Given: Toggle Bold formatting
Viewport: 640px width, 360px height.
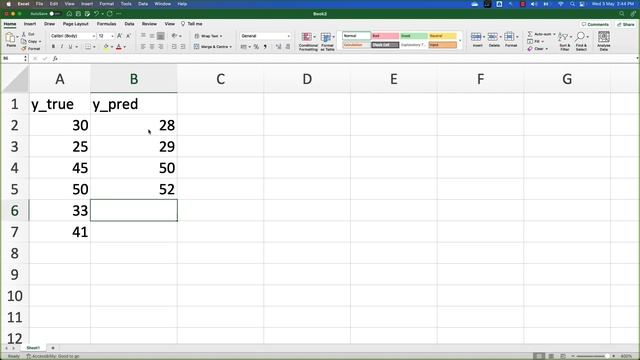Looking at the screenshot, I should (53, 47).
